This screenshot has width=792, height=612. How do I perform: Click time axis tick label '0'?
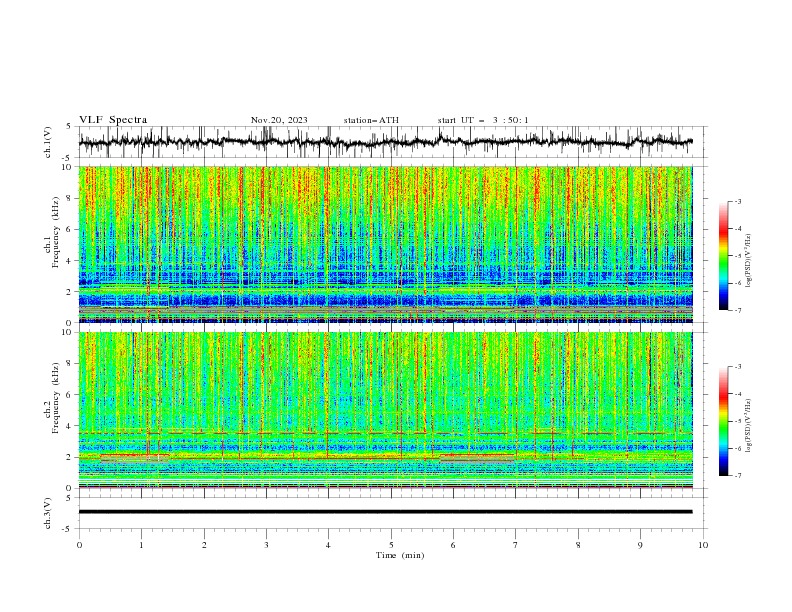pos(79,545)
